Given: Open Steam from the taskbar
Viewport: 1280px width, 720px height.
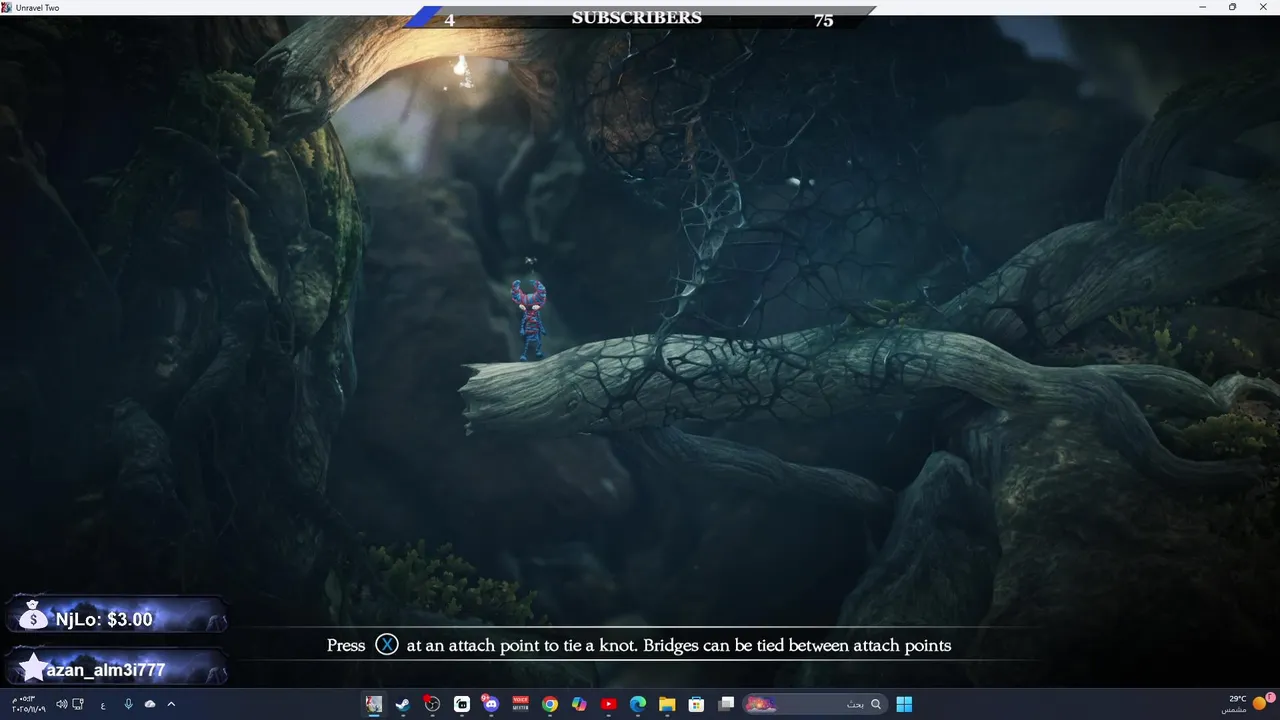Looking at the screenshot, I should pos(403,704).
